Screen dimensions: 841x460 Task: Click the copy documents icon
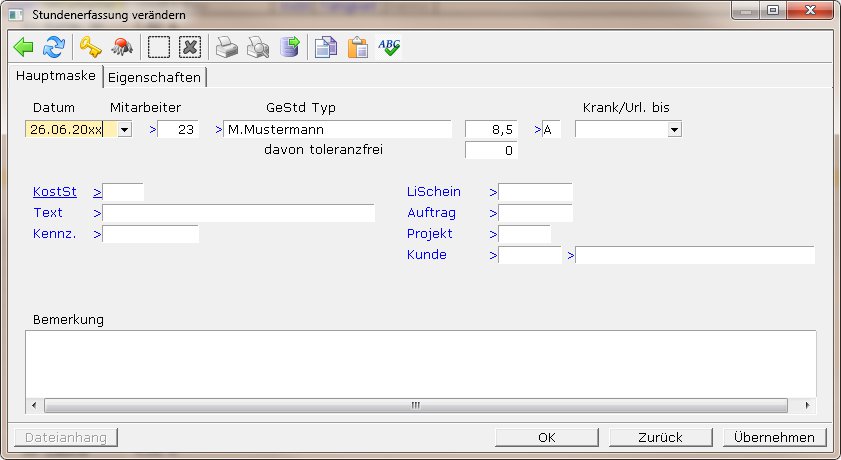pos(325,47)
